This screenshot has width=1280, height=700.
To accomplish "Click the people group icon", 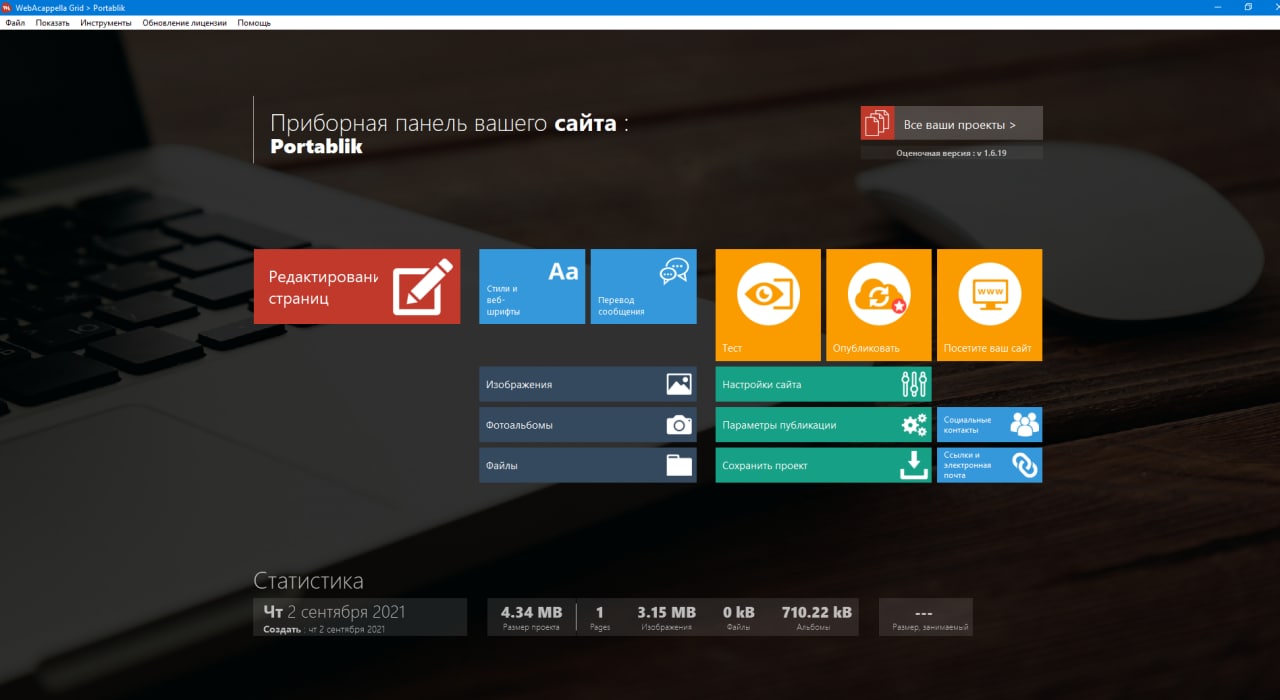I will click(1024, 425).
